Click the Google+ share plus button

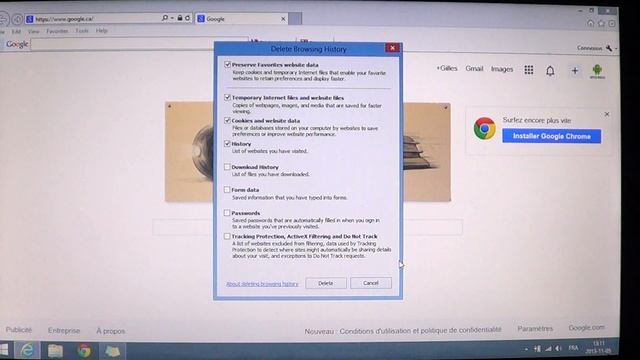575,71
